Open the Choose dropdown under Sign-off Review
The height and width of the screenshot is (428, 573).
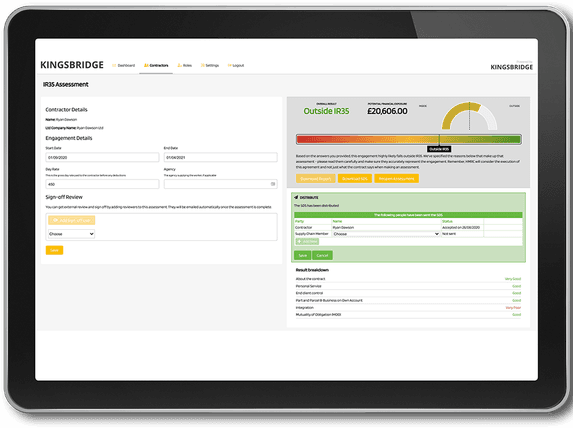[72, 234]
